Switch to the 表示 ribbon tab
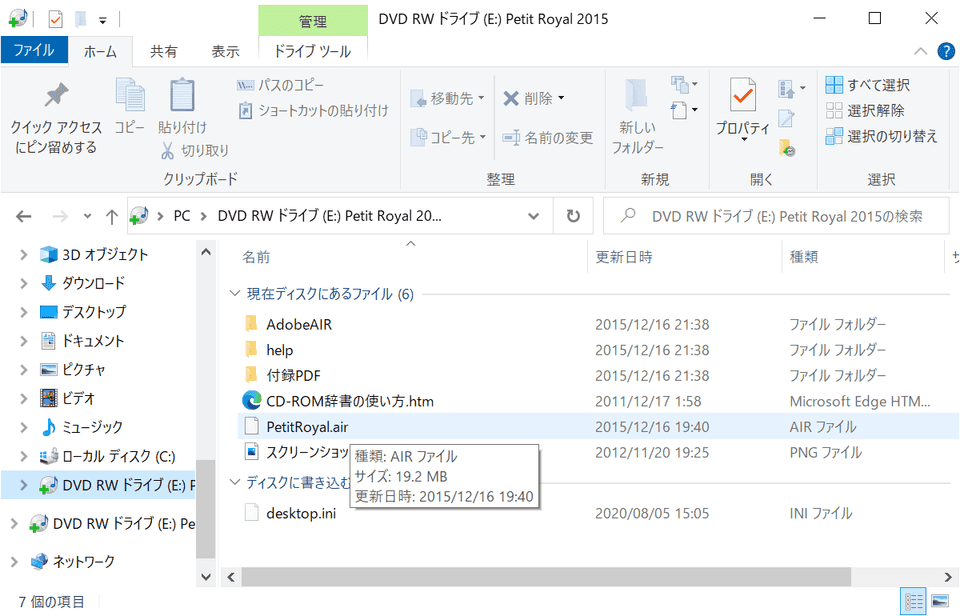This screenshot has width=960, height=616. [226, 51]
